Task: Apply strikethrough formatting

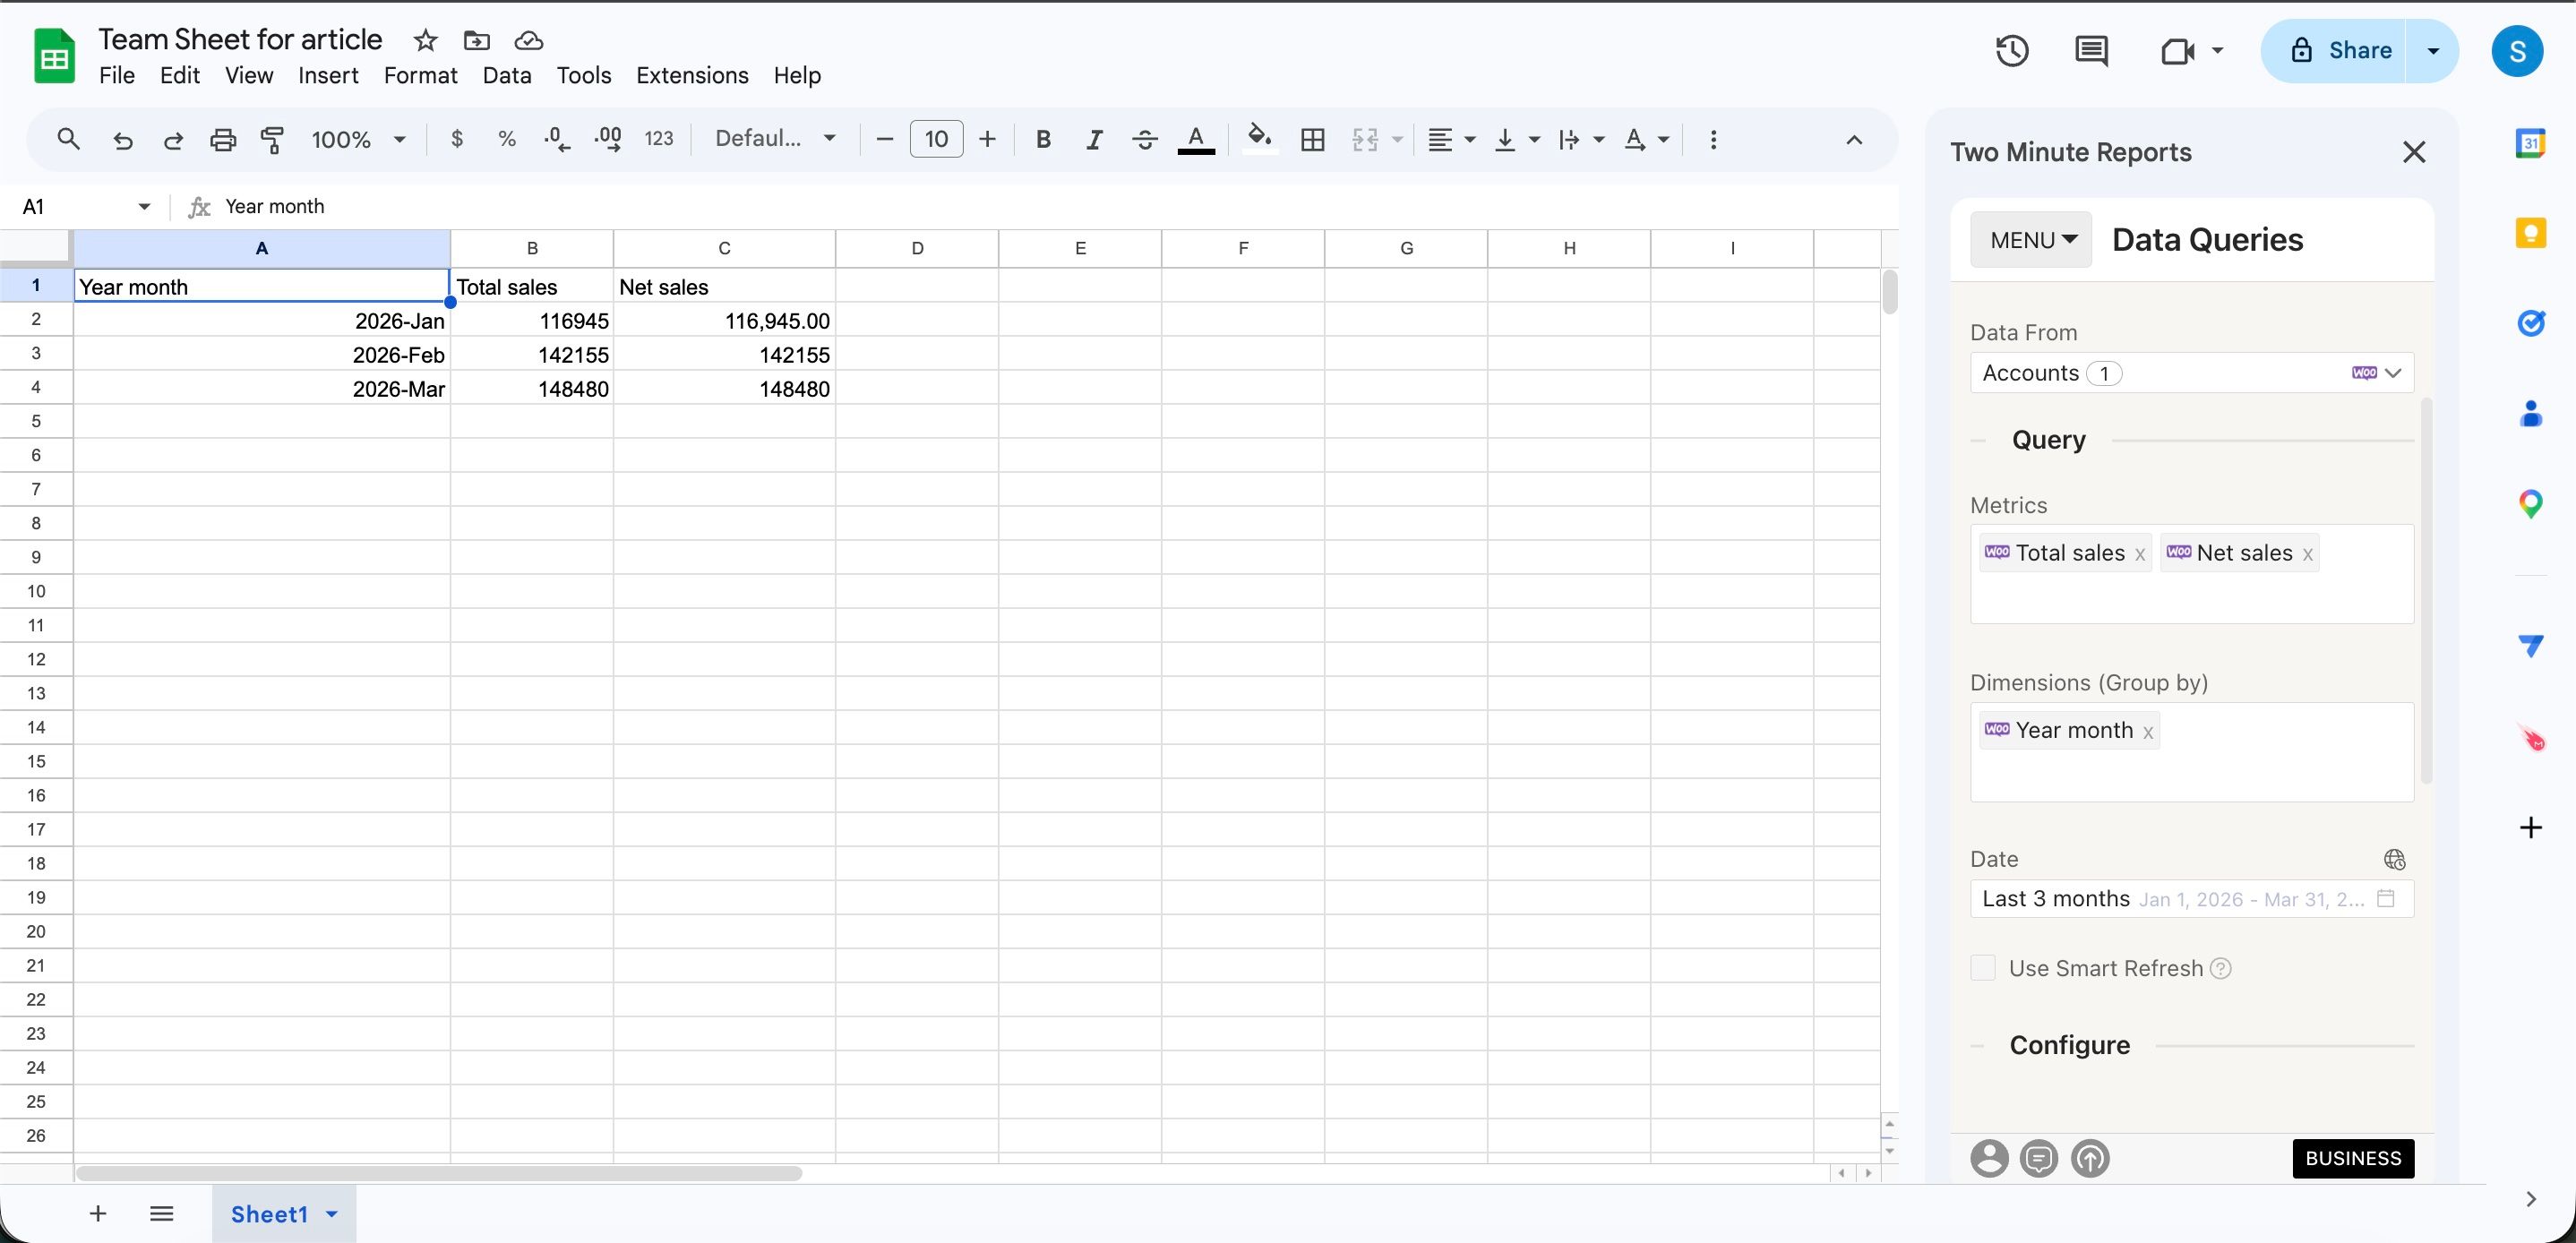Action: (1145, 139)
